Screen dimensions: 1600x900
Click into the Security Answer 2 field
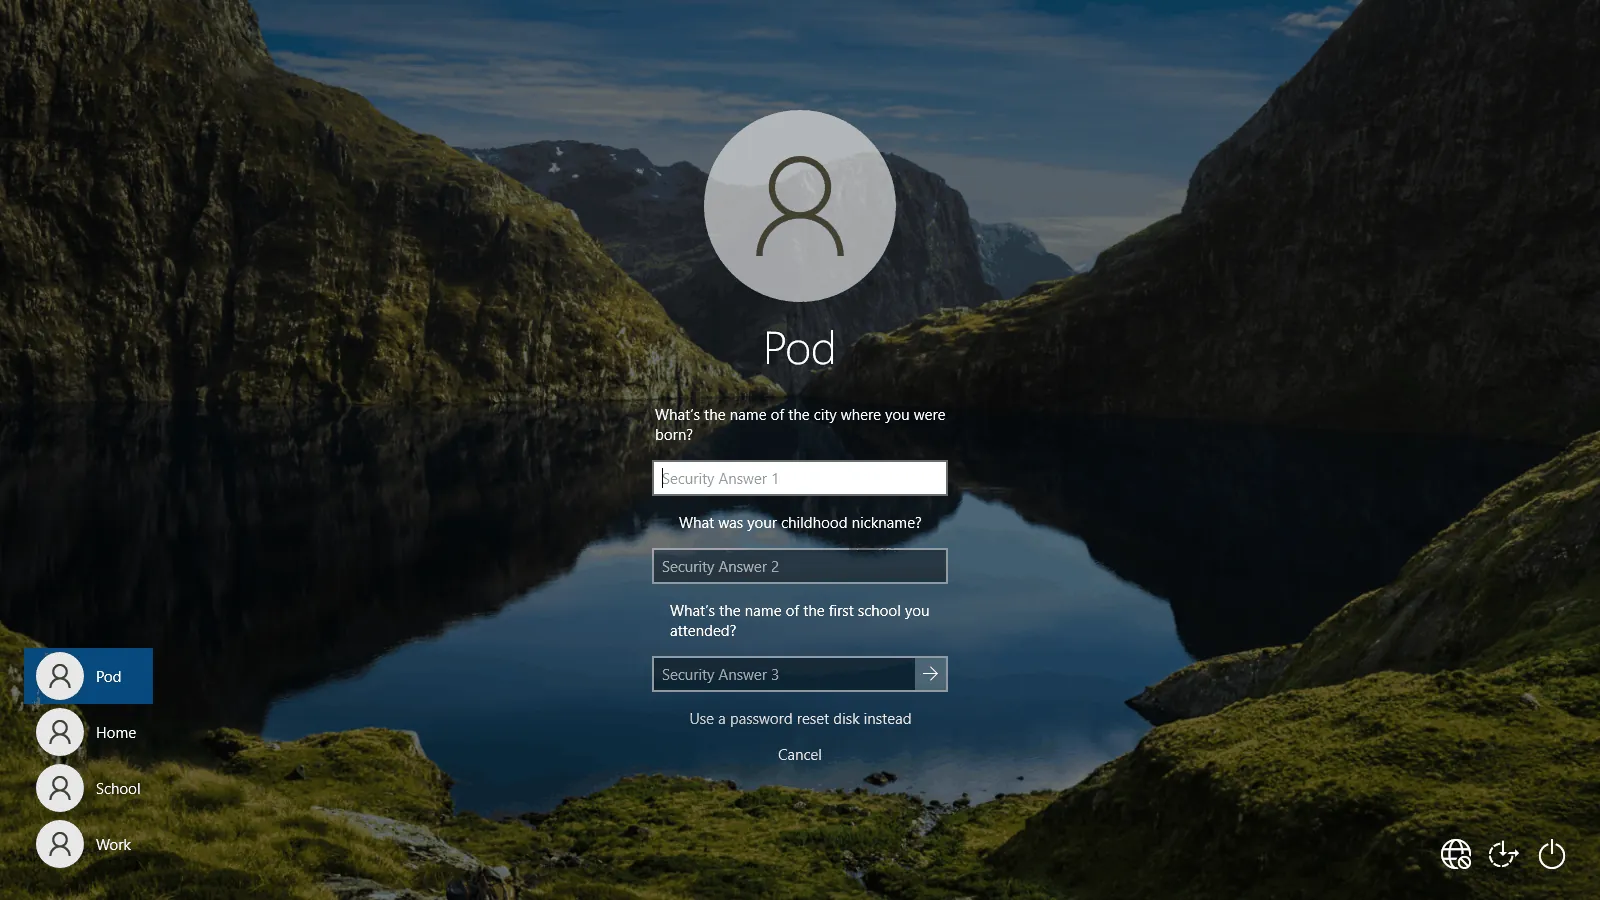799,566
